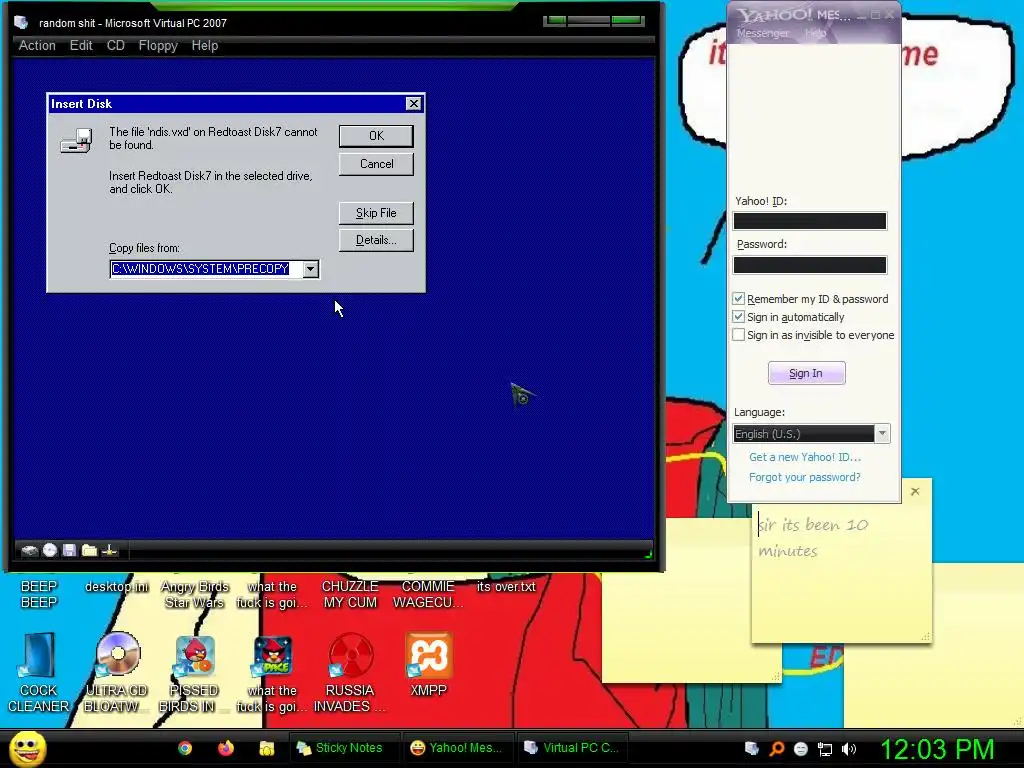Launch Firefox from the taskbar
Screen dimensions: 1024x768
(x=226, y=748)
